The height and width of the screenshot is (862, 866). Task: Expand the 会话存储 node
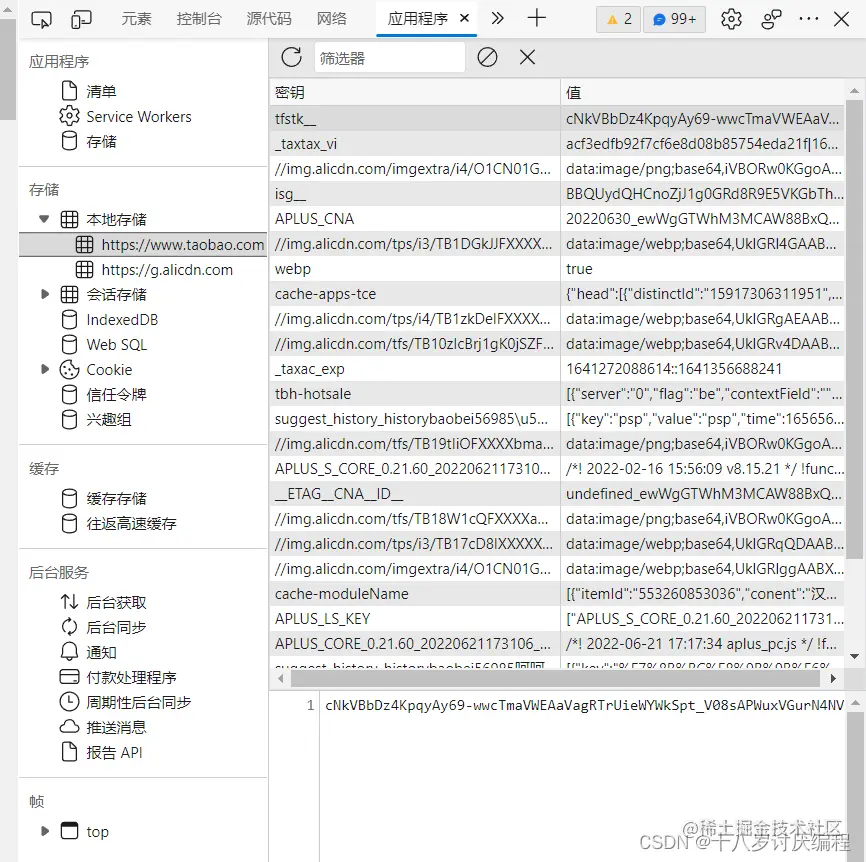coord(43,294)
